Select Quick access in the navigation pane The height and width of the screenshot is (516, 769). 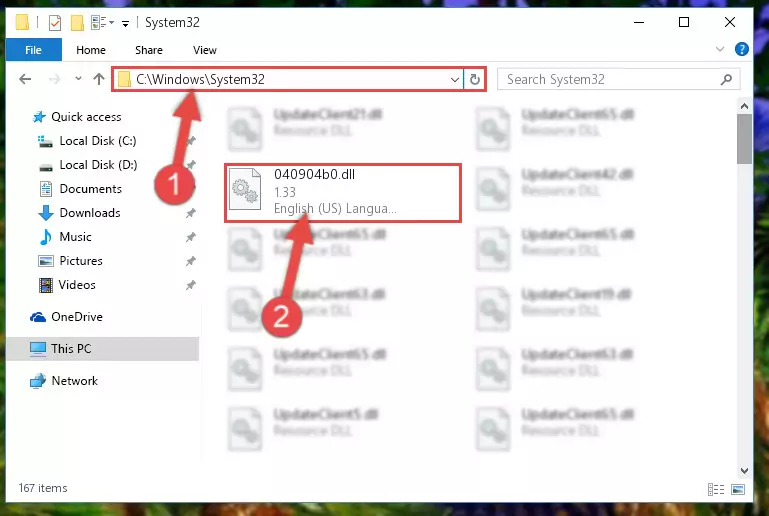pyautogui.click(x=86, y=117)
